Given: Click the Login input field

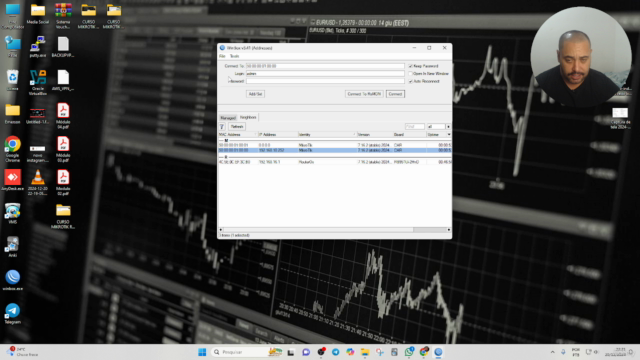Looking at the screenshot, I should click(325, 73).
